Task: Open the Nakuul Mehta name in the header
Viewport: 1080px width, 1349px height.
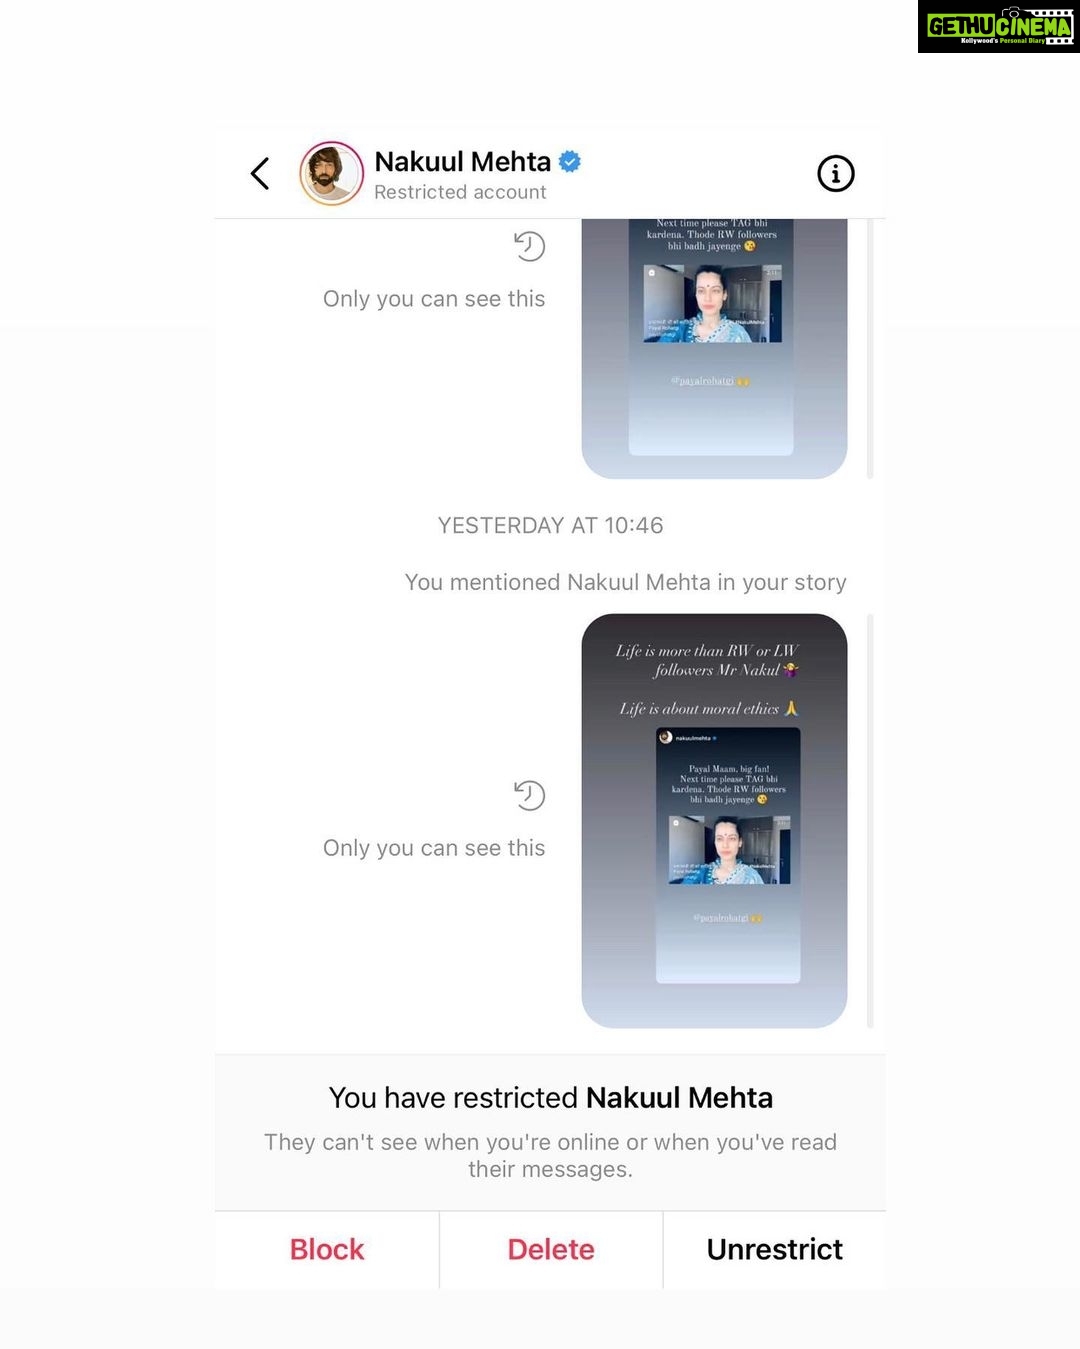Action: (462, 161)
